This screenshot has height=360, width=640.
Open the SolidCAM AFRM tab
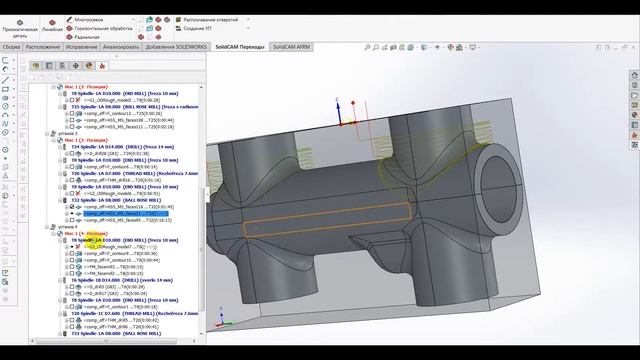pos(291,47)
